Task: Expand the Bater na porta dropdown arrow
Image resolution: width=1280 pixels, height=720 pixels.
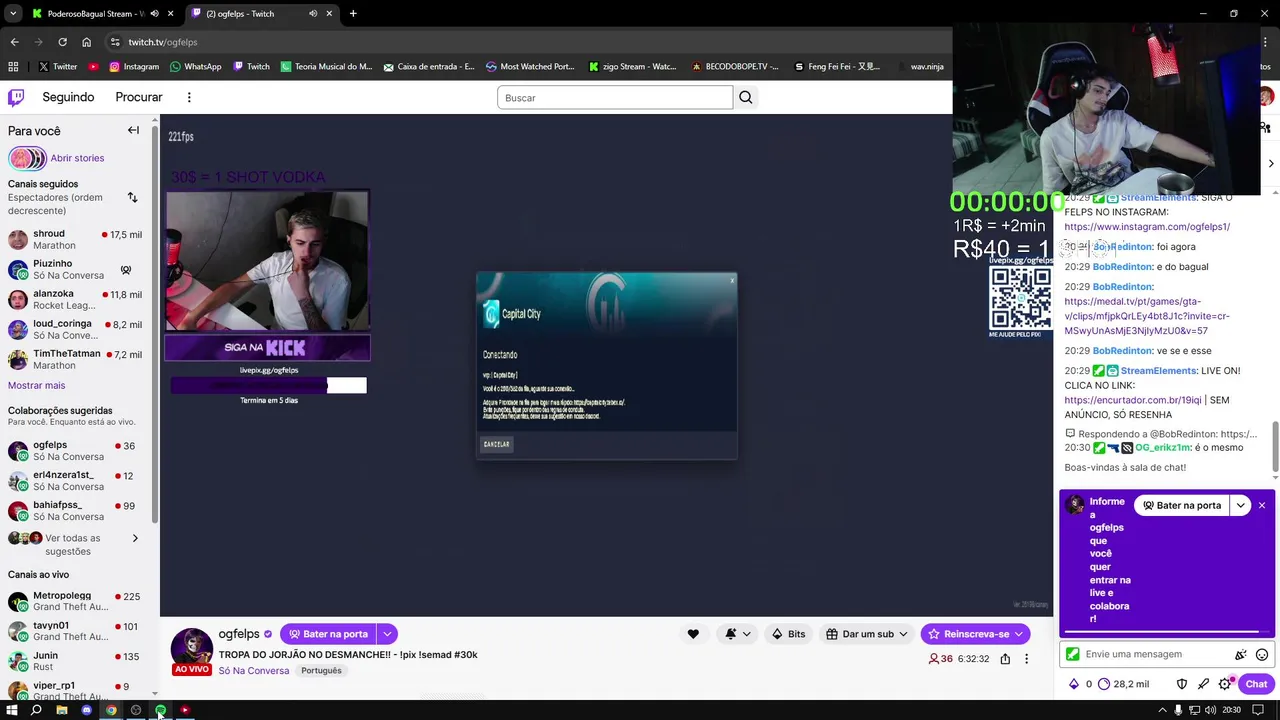Action: click(387, 634)
